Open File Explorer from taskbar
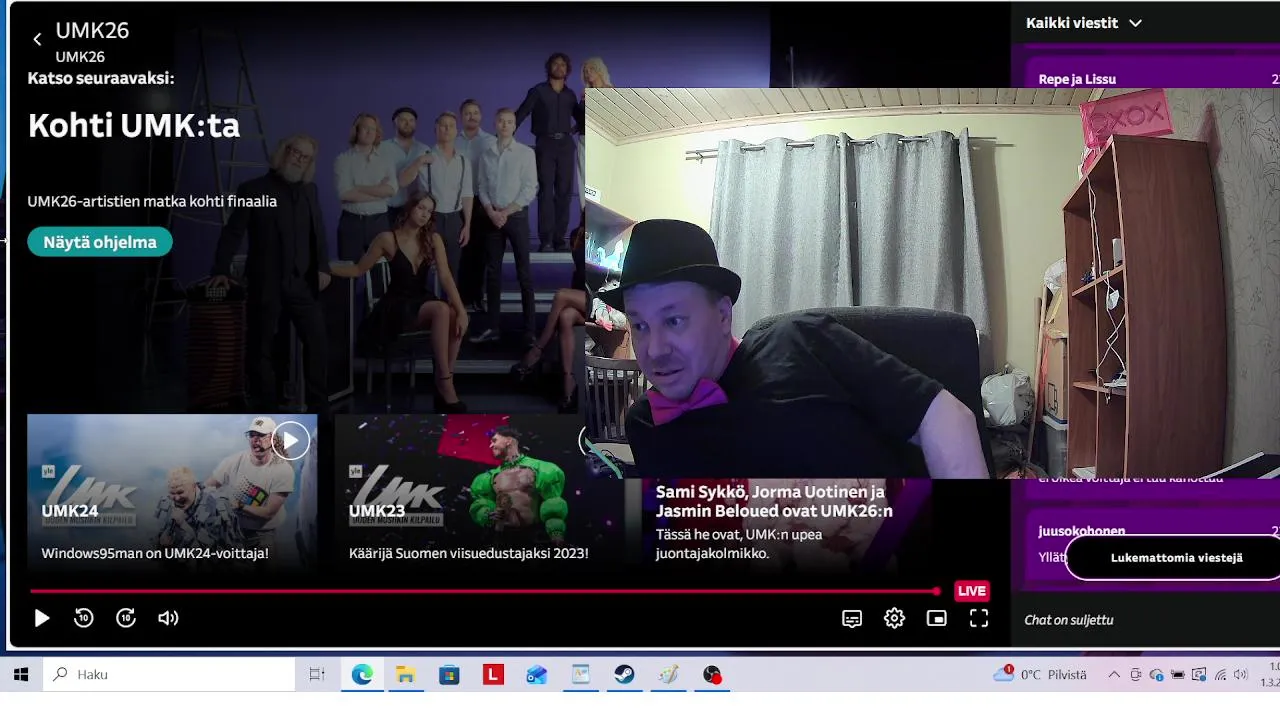Image resolution: width=1280 pixels, height=720 pixels. point(405,675)
